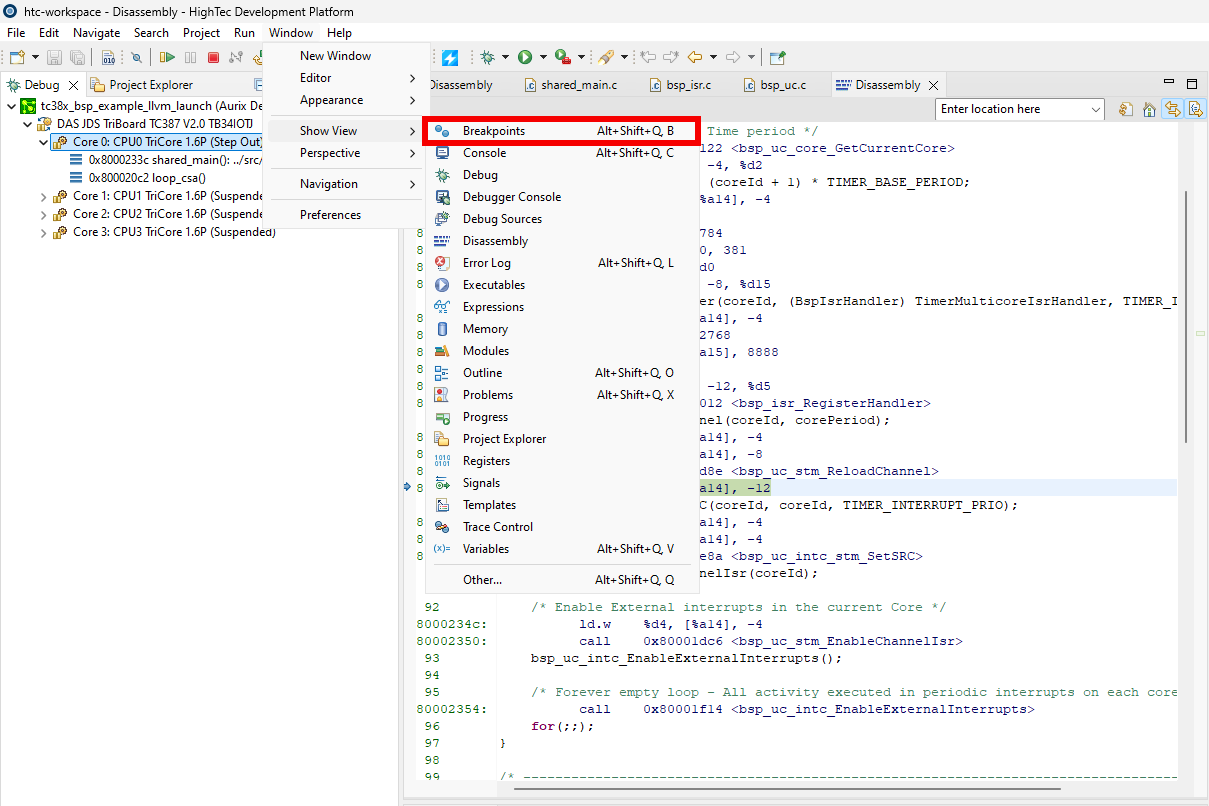Toggle Link with Active Debug Context
This screenshot has width=1209, height=806.
pos(1172,110)
